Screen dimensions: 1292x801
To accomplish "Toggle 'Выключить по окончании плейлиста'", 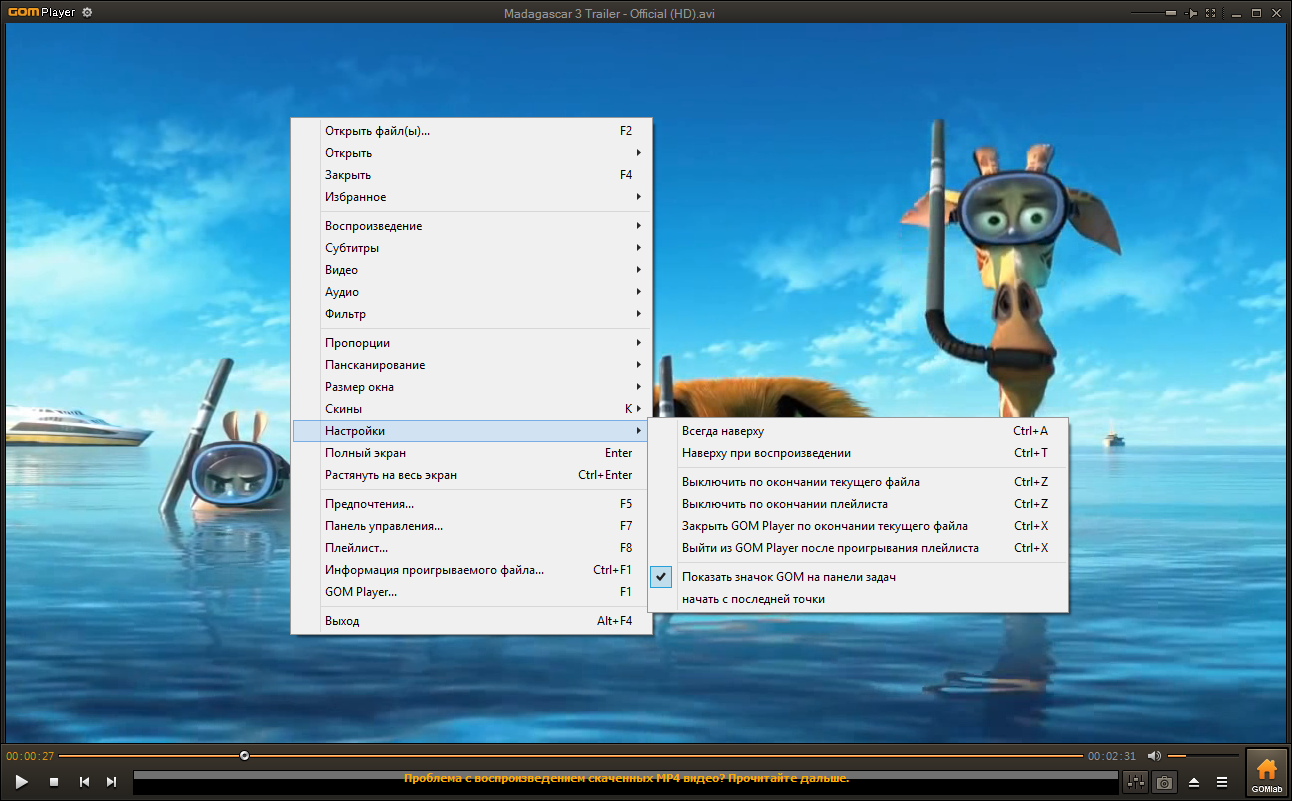I will [x=859, y=504].
